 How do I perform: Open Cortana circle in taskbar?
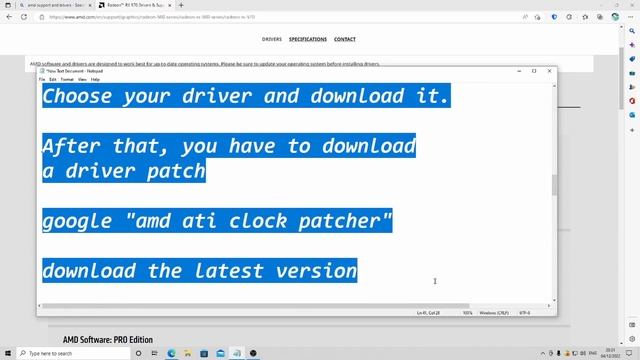138,353
